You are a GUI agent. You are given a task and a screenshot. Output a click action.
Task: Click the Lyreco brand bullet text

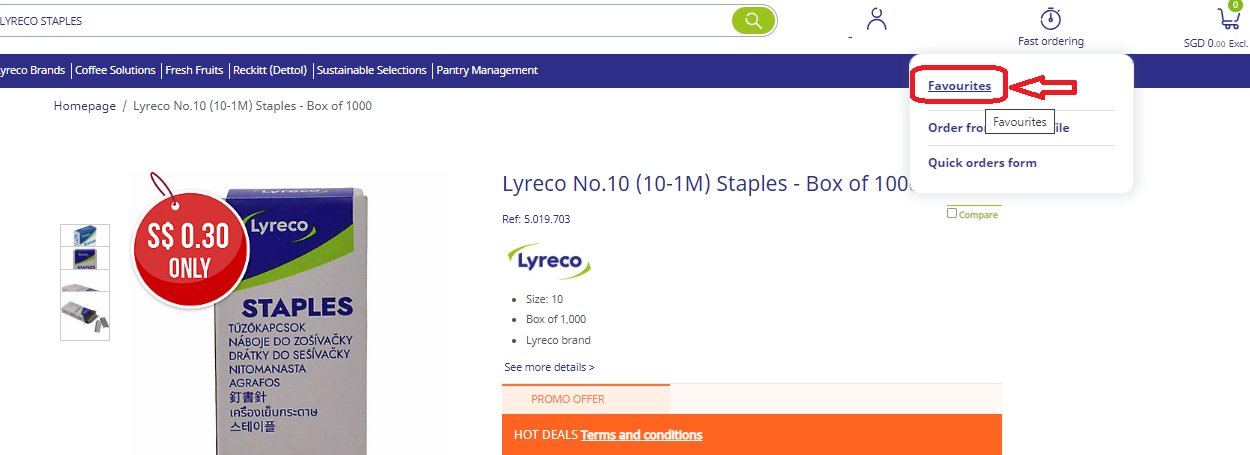(558, 340)
